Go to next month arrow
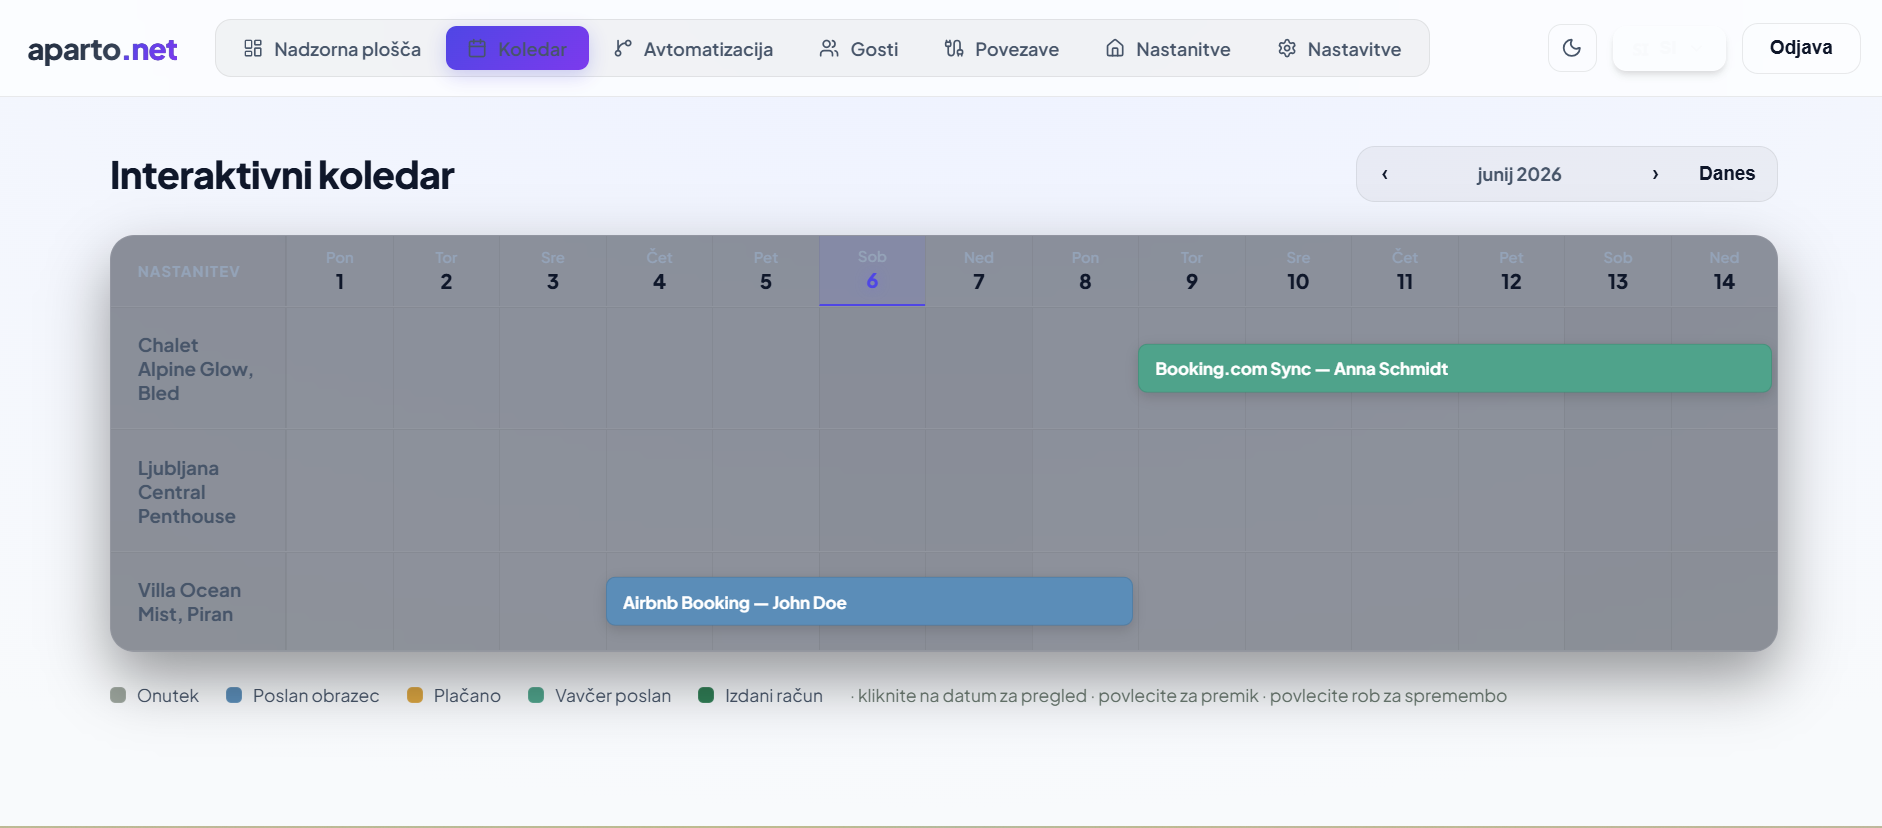The image size is (1882, 828). click(1655, 174)
